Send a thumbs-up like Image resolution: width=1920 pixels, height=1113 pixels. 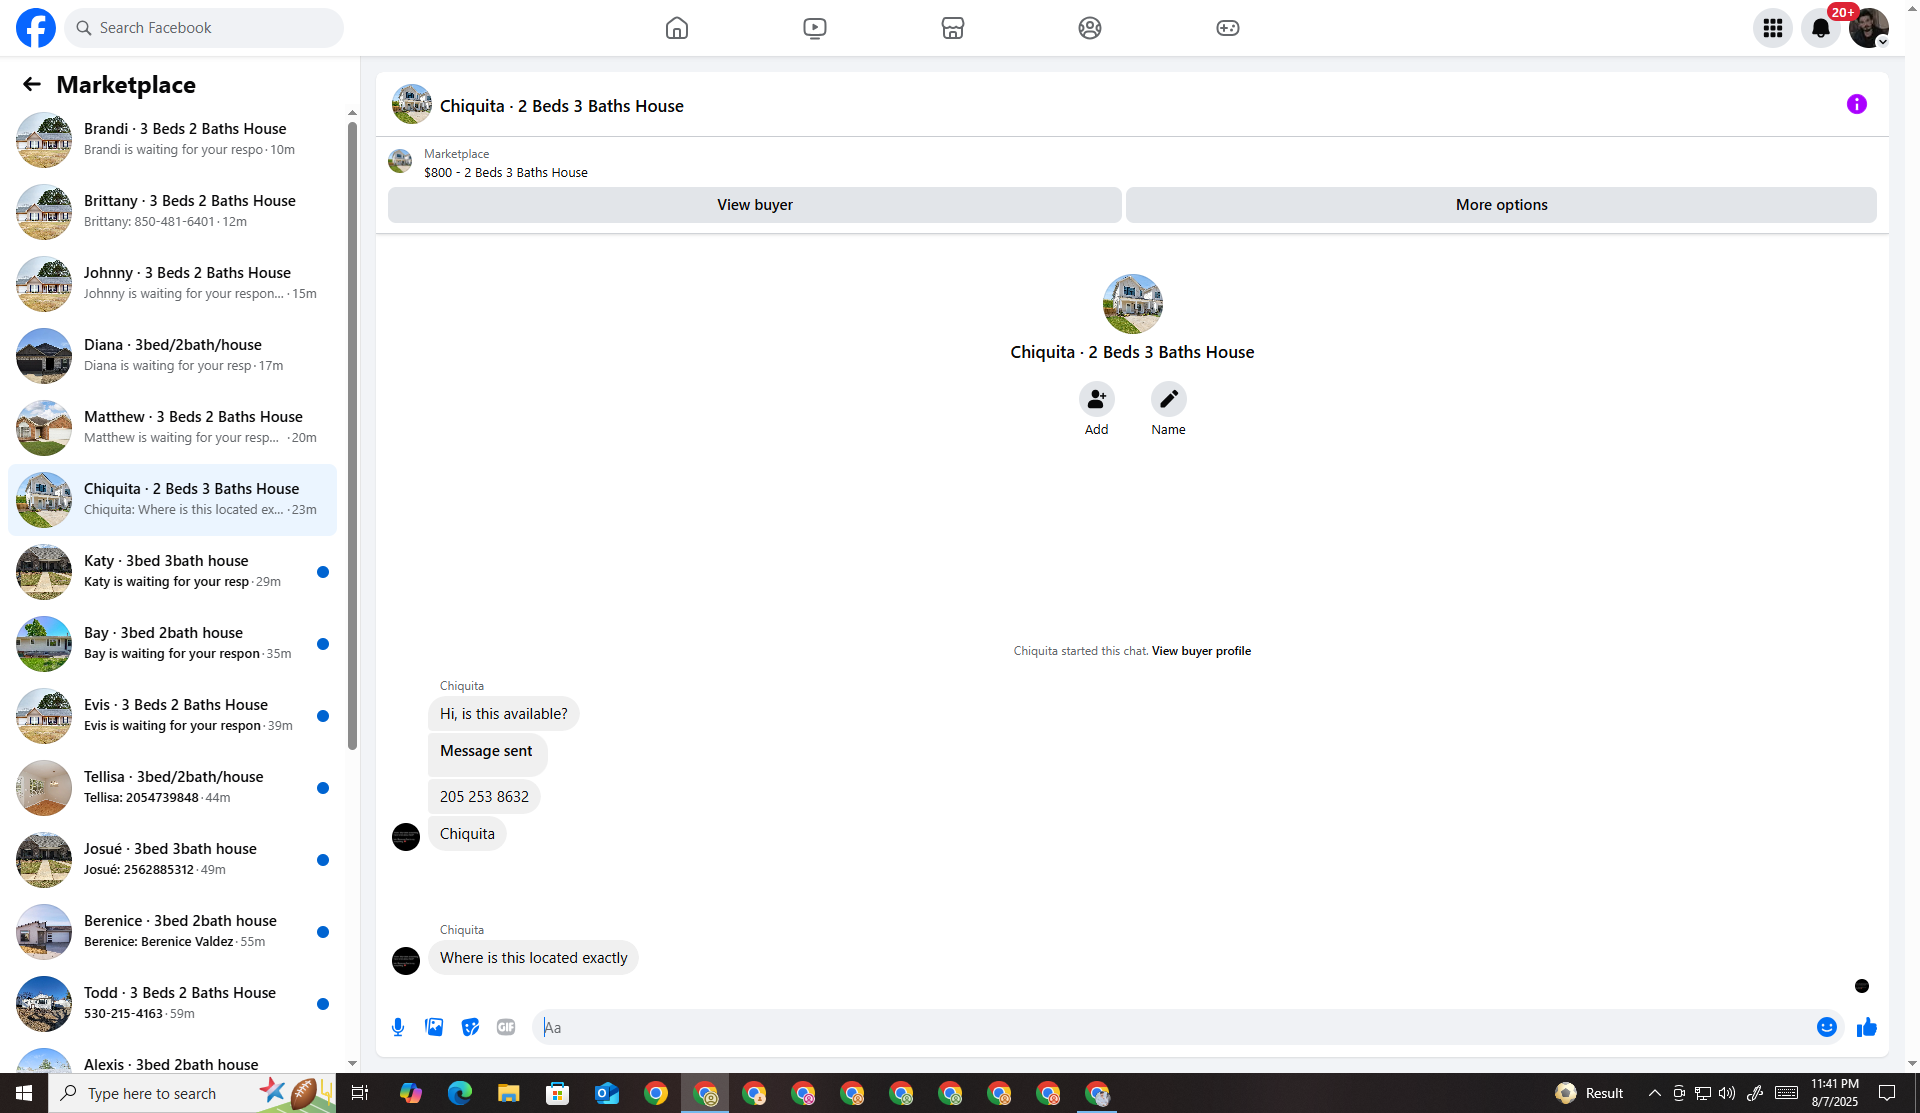(1866, 1027)
